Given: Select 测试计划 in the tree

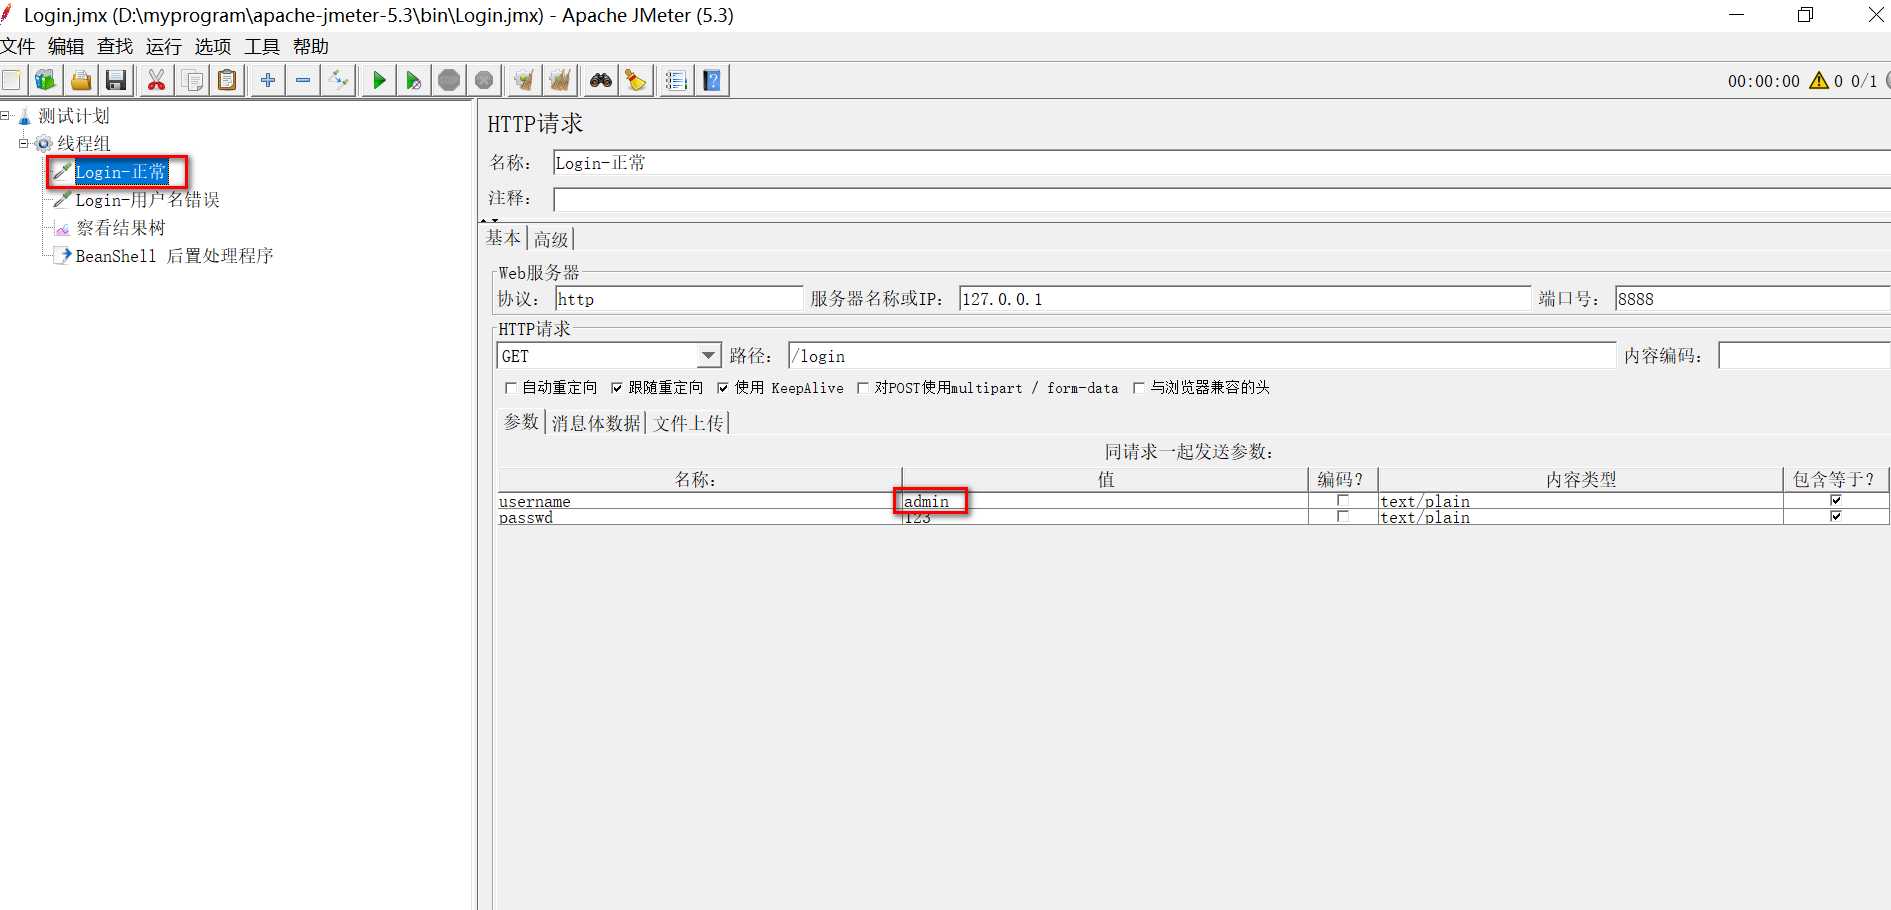Looking at the screenshot, I should 73,116.
